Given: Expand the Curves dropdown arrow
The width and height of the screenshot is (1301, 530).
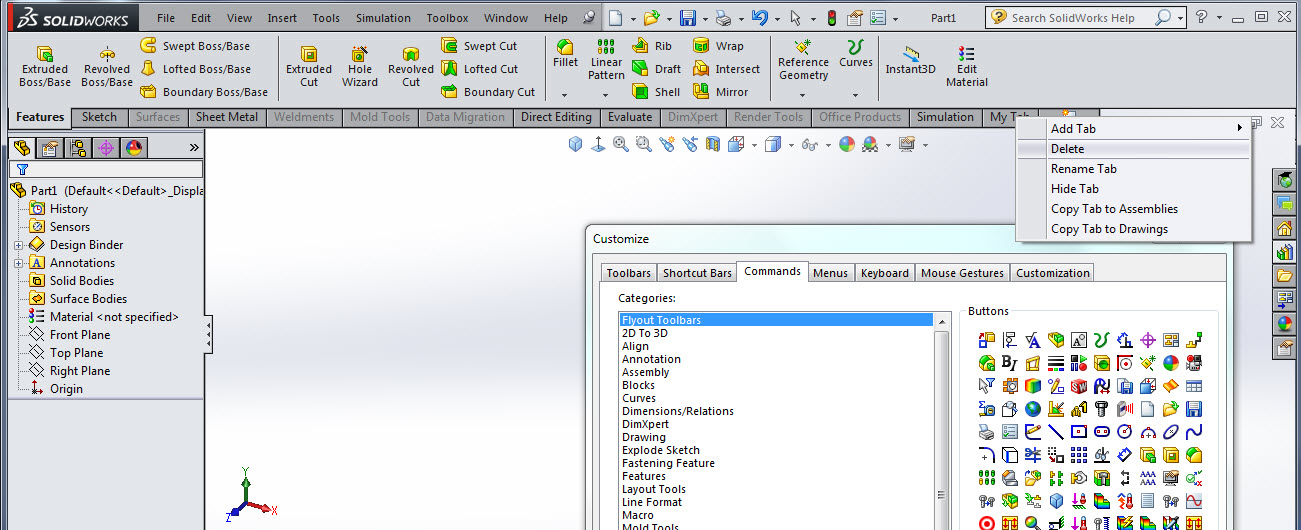Looking at the screenshot, I should 855,96.
